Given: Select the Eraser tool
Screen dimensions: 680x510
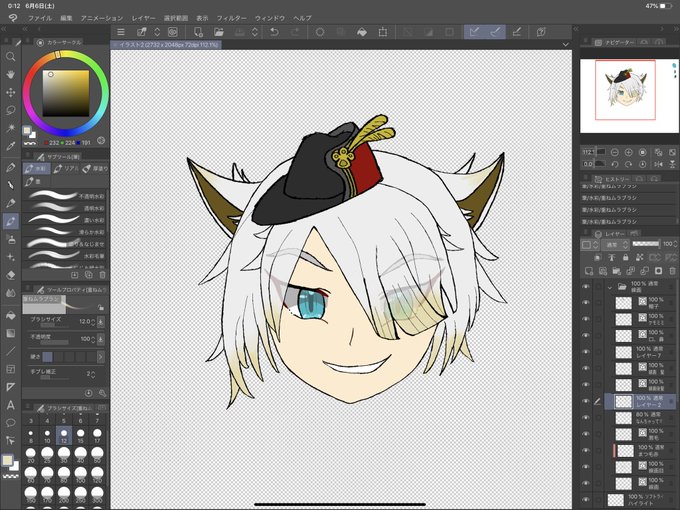Looking at the screenshot, I should click(10, 275).
